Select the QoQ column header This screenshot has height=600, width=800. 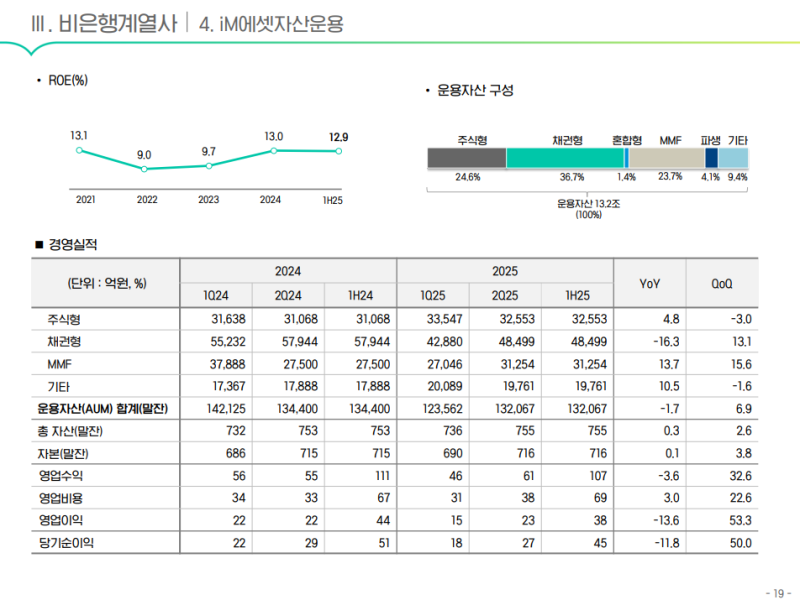click(x=721, y=283)
